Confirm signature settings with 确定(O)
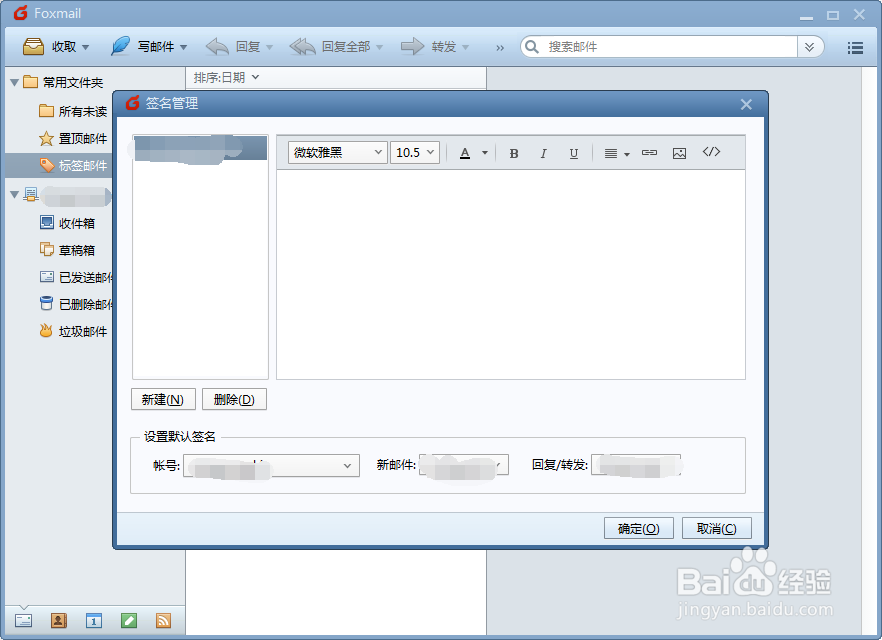Image resolution: width=882 pixels, height=640 pixels. [x=638, y=528]
